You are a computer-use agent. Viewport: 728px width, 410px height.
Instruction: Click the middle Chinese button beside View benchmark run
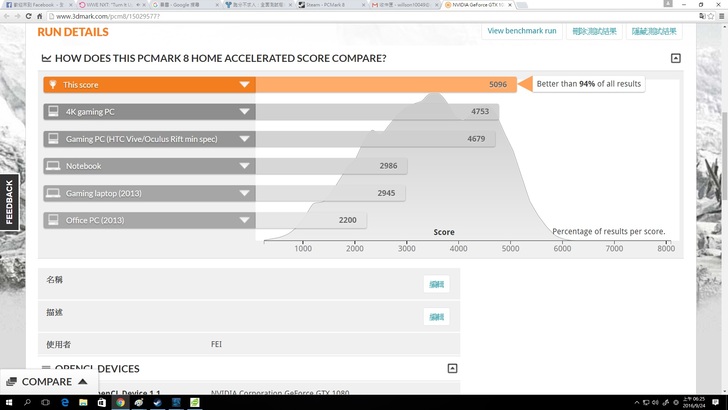[594, 31]
